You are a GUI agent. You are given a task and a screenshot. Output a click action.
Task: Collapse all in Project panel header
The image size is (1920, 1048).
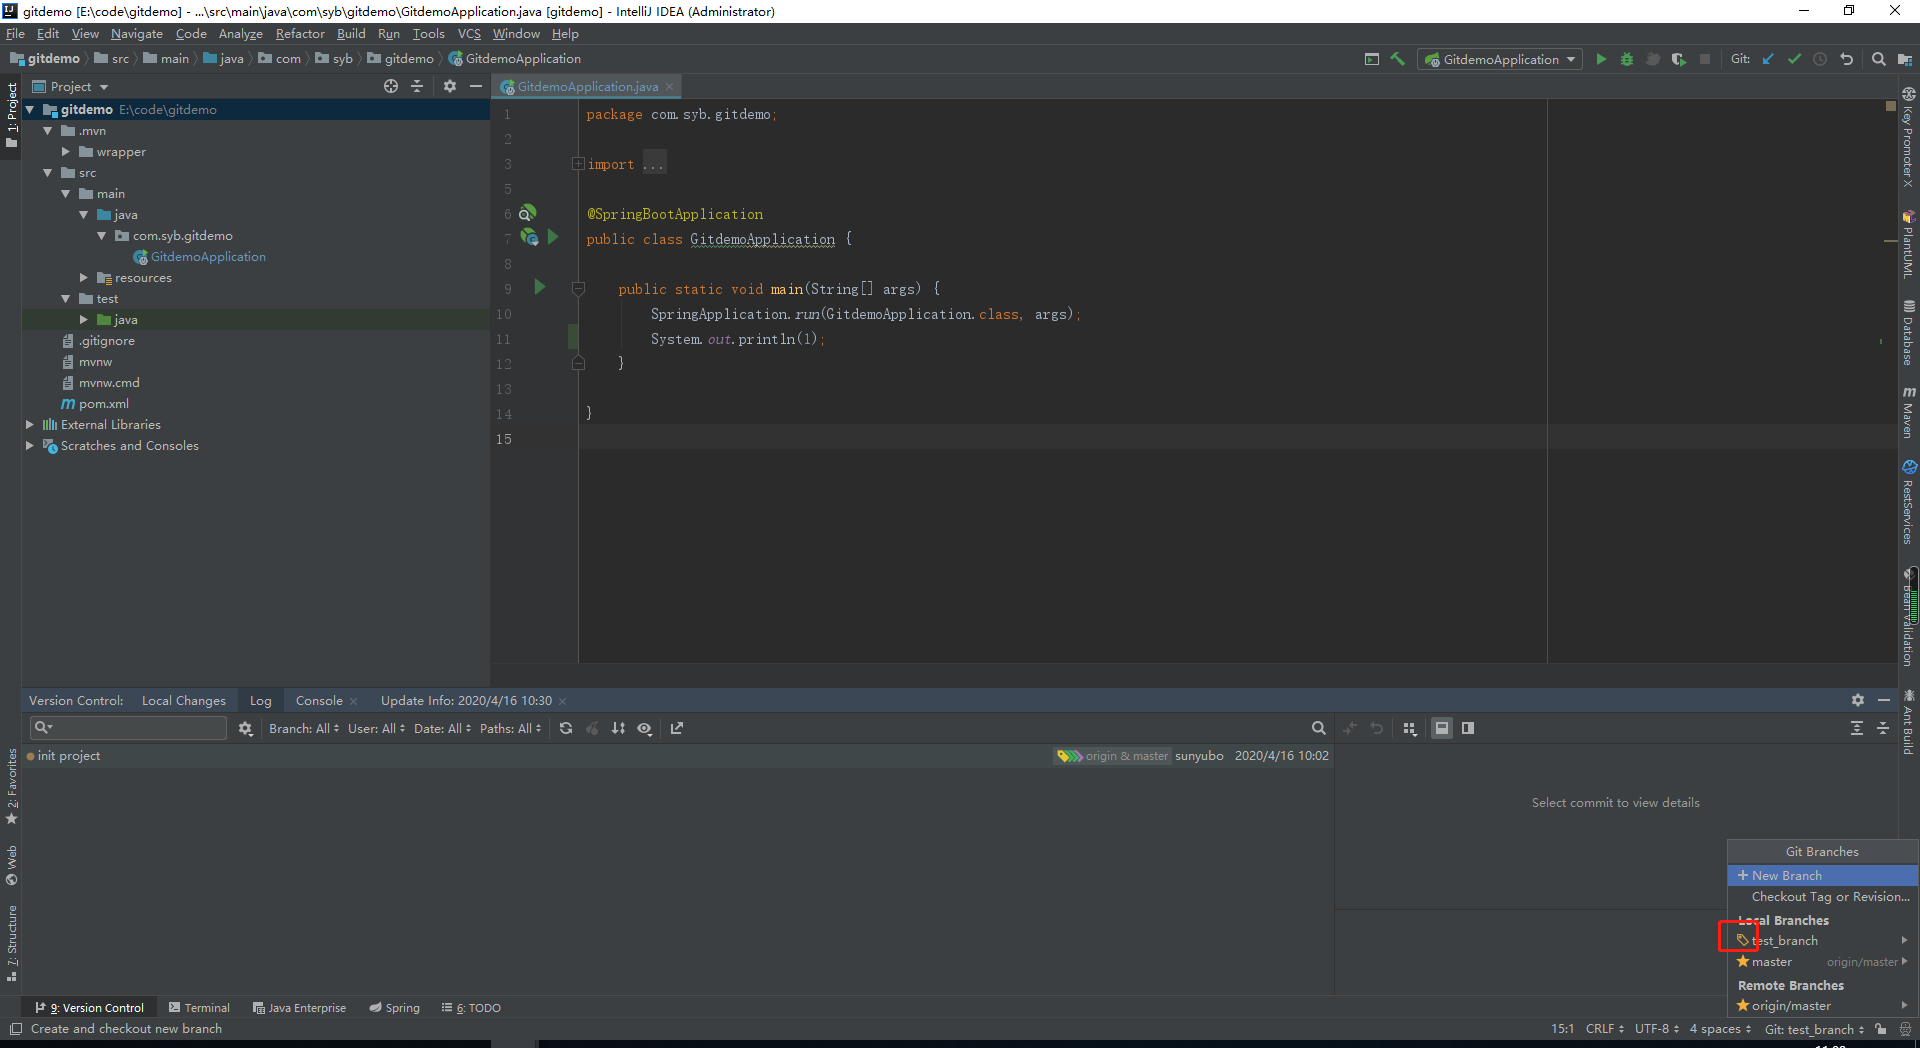coord(417,86)
